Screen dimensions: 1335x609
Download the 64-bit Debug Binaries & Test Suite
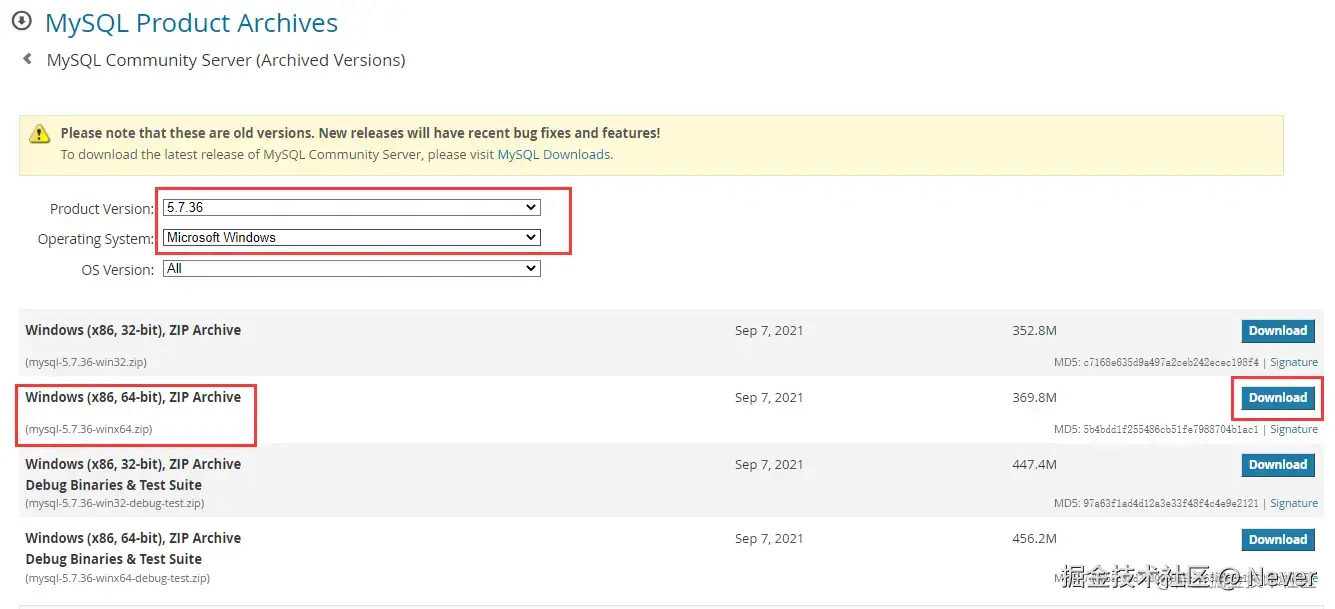tap(1277, 540)
